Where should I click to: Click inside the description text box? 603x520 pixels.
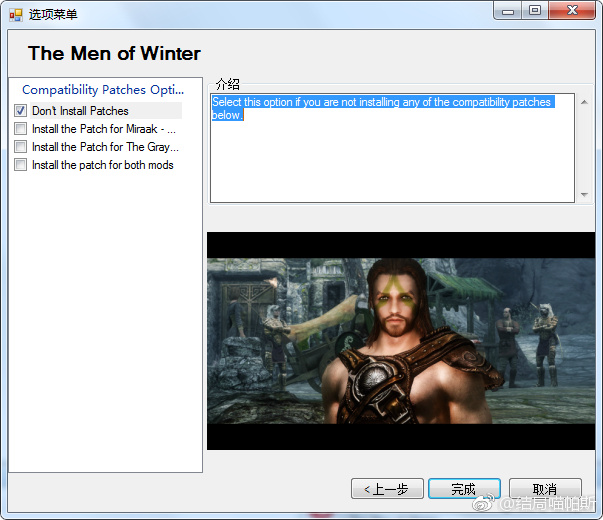392,148
